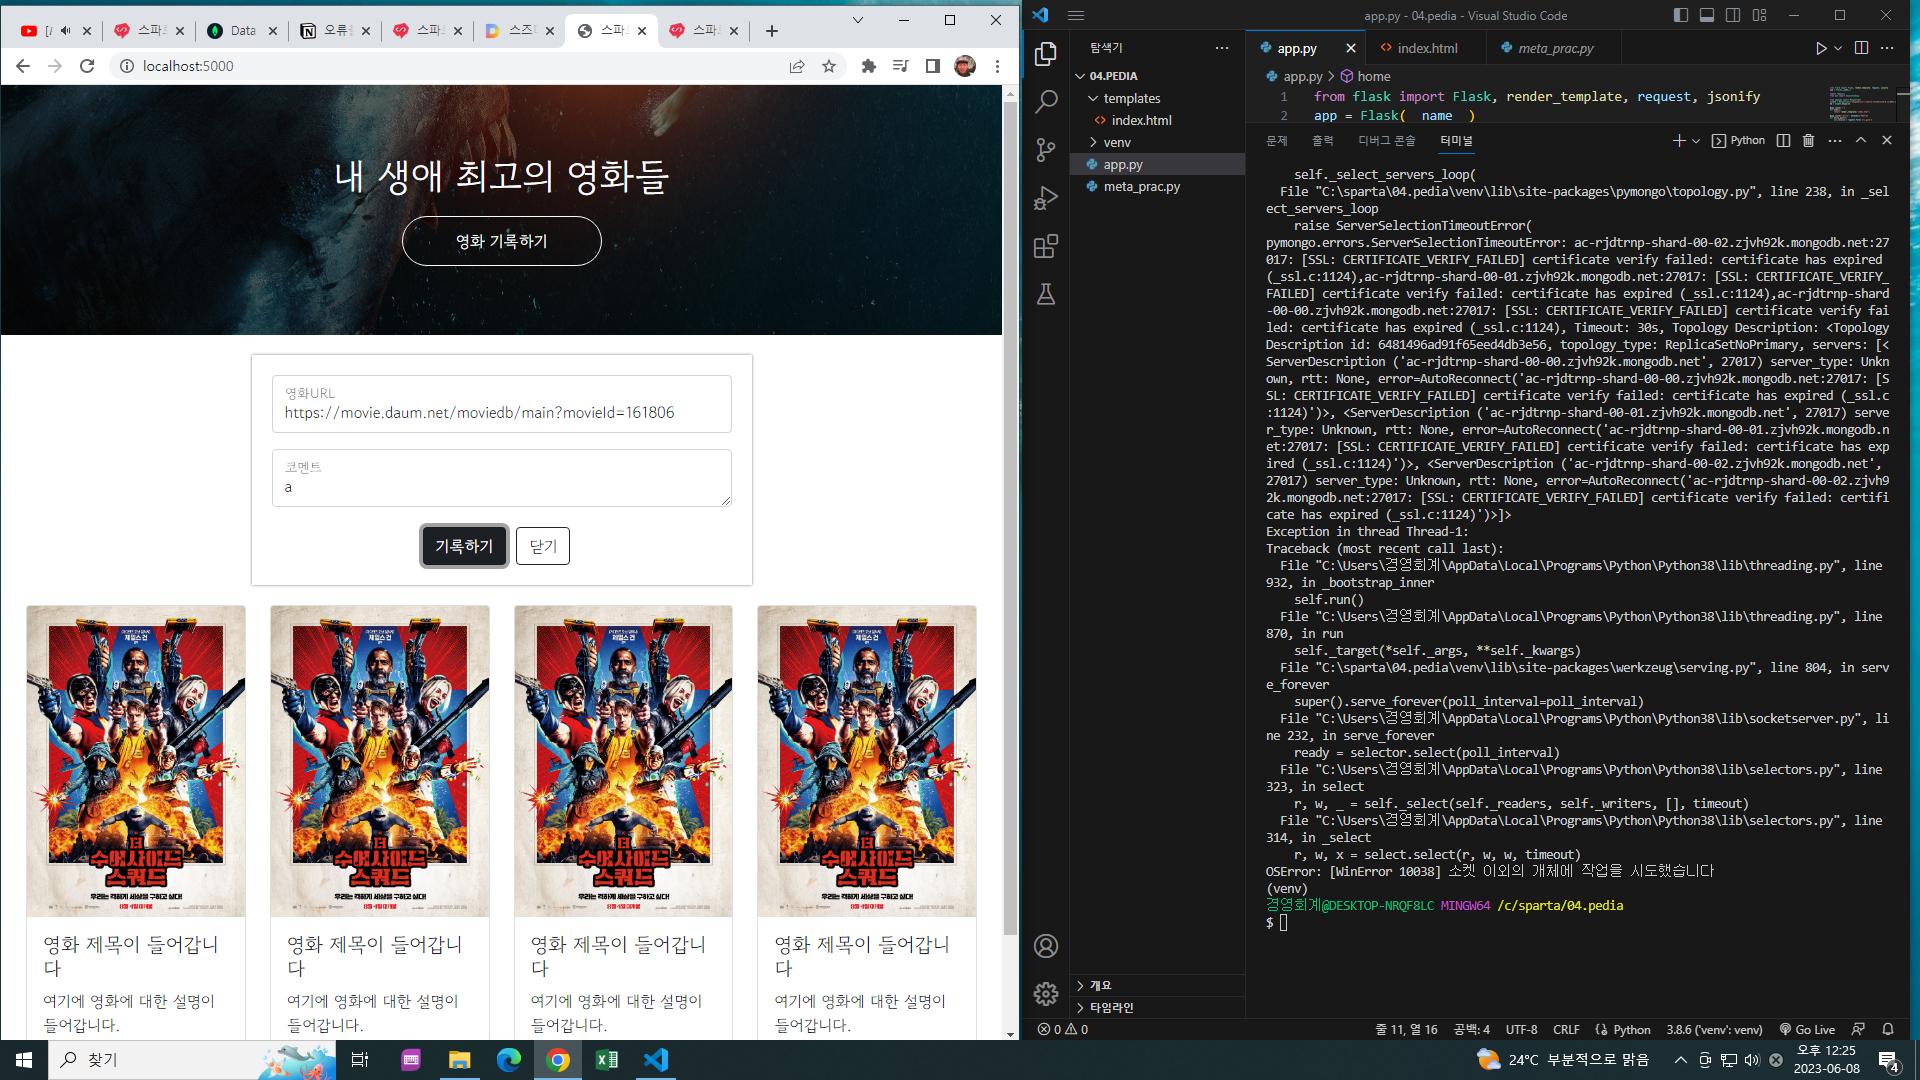Open a new Chrome tab
This screenshot has width=1920, height=1080.
[772, 31]
